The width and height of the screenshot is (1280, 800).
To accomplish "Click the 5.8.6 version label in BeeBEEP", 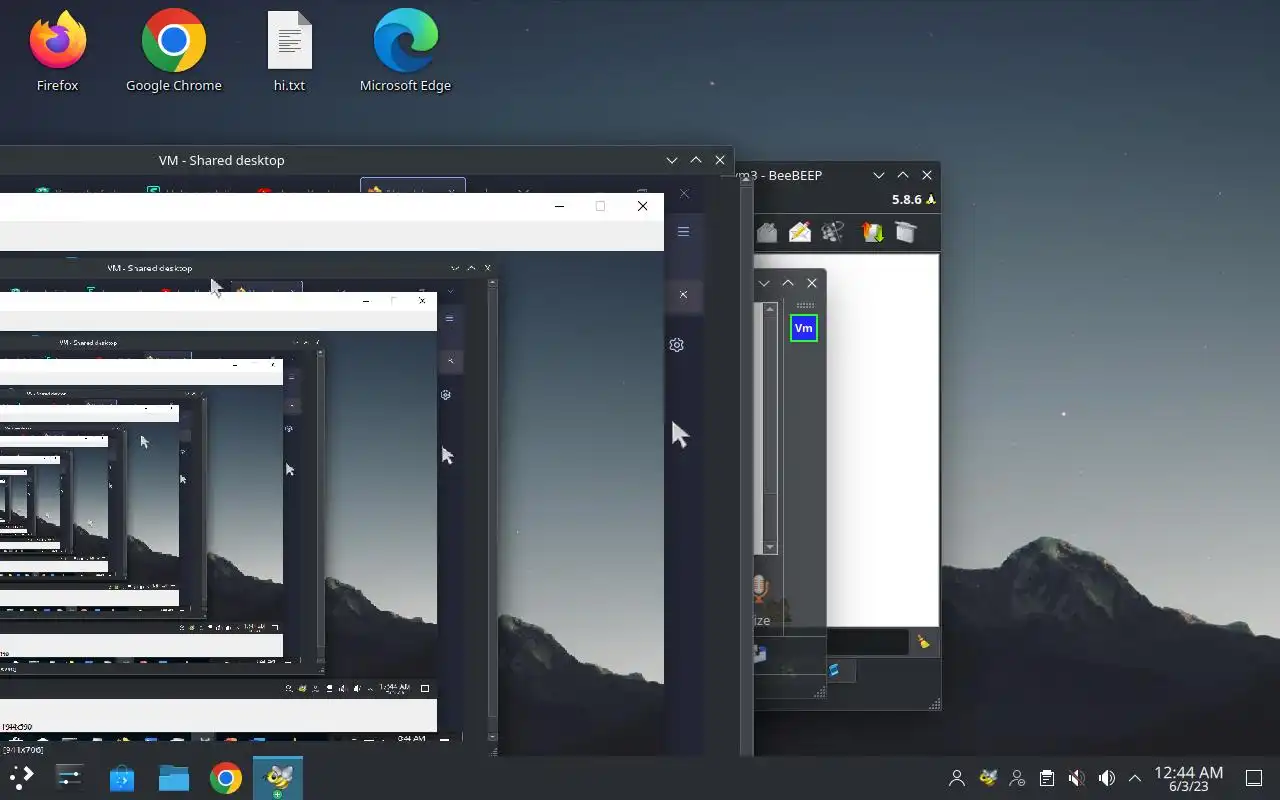I will pos(906,199).
